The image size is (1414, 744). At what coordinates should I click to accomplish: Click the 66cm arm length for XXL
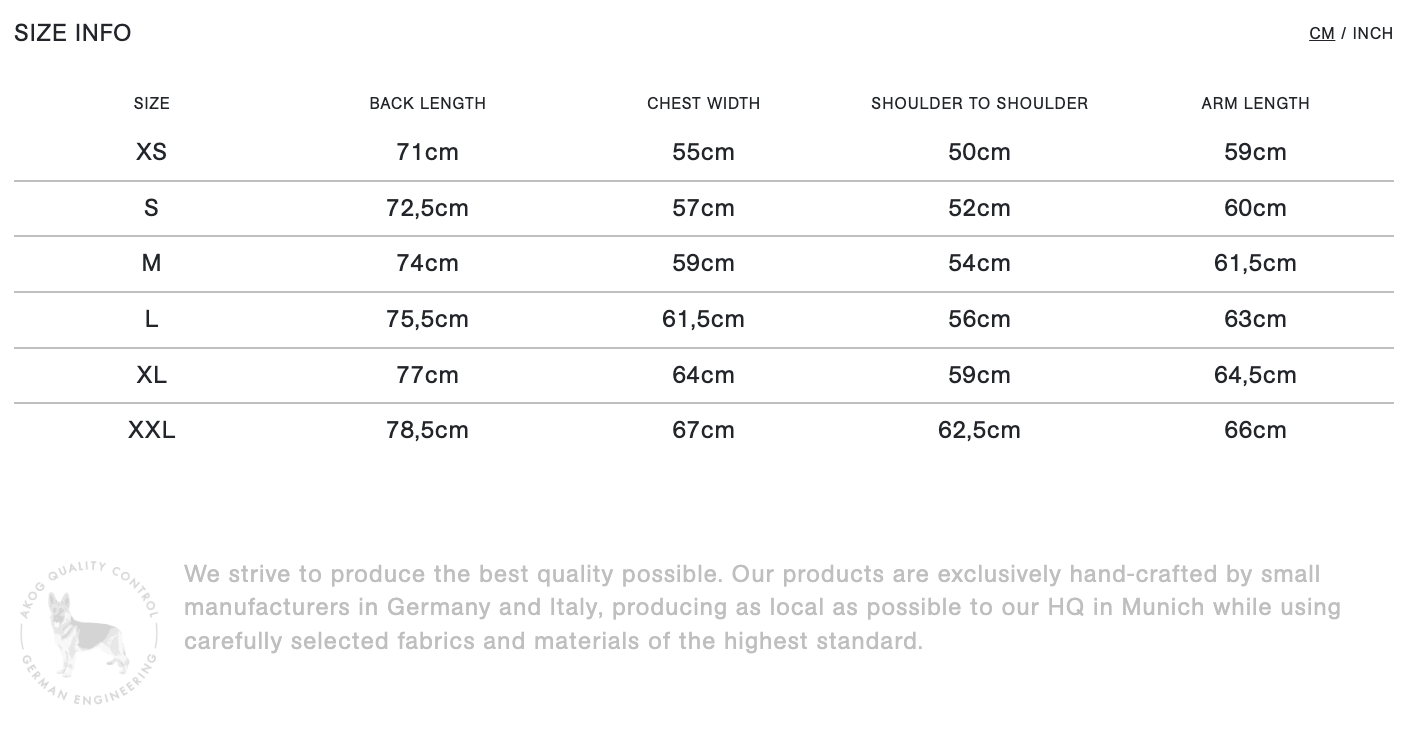(x=1256, y=430)
